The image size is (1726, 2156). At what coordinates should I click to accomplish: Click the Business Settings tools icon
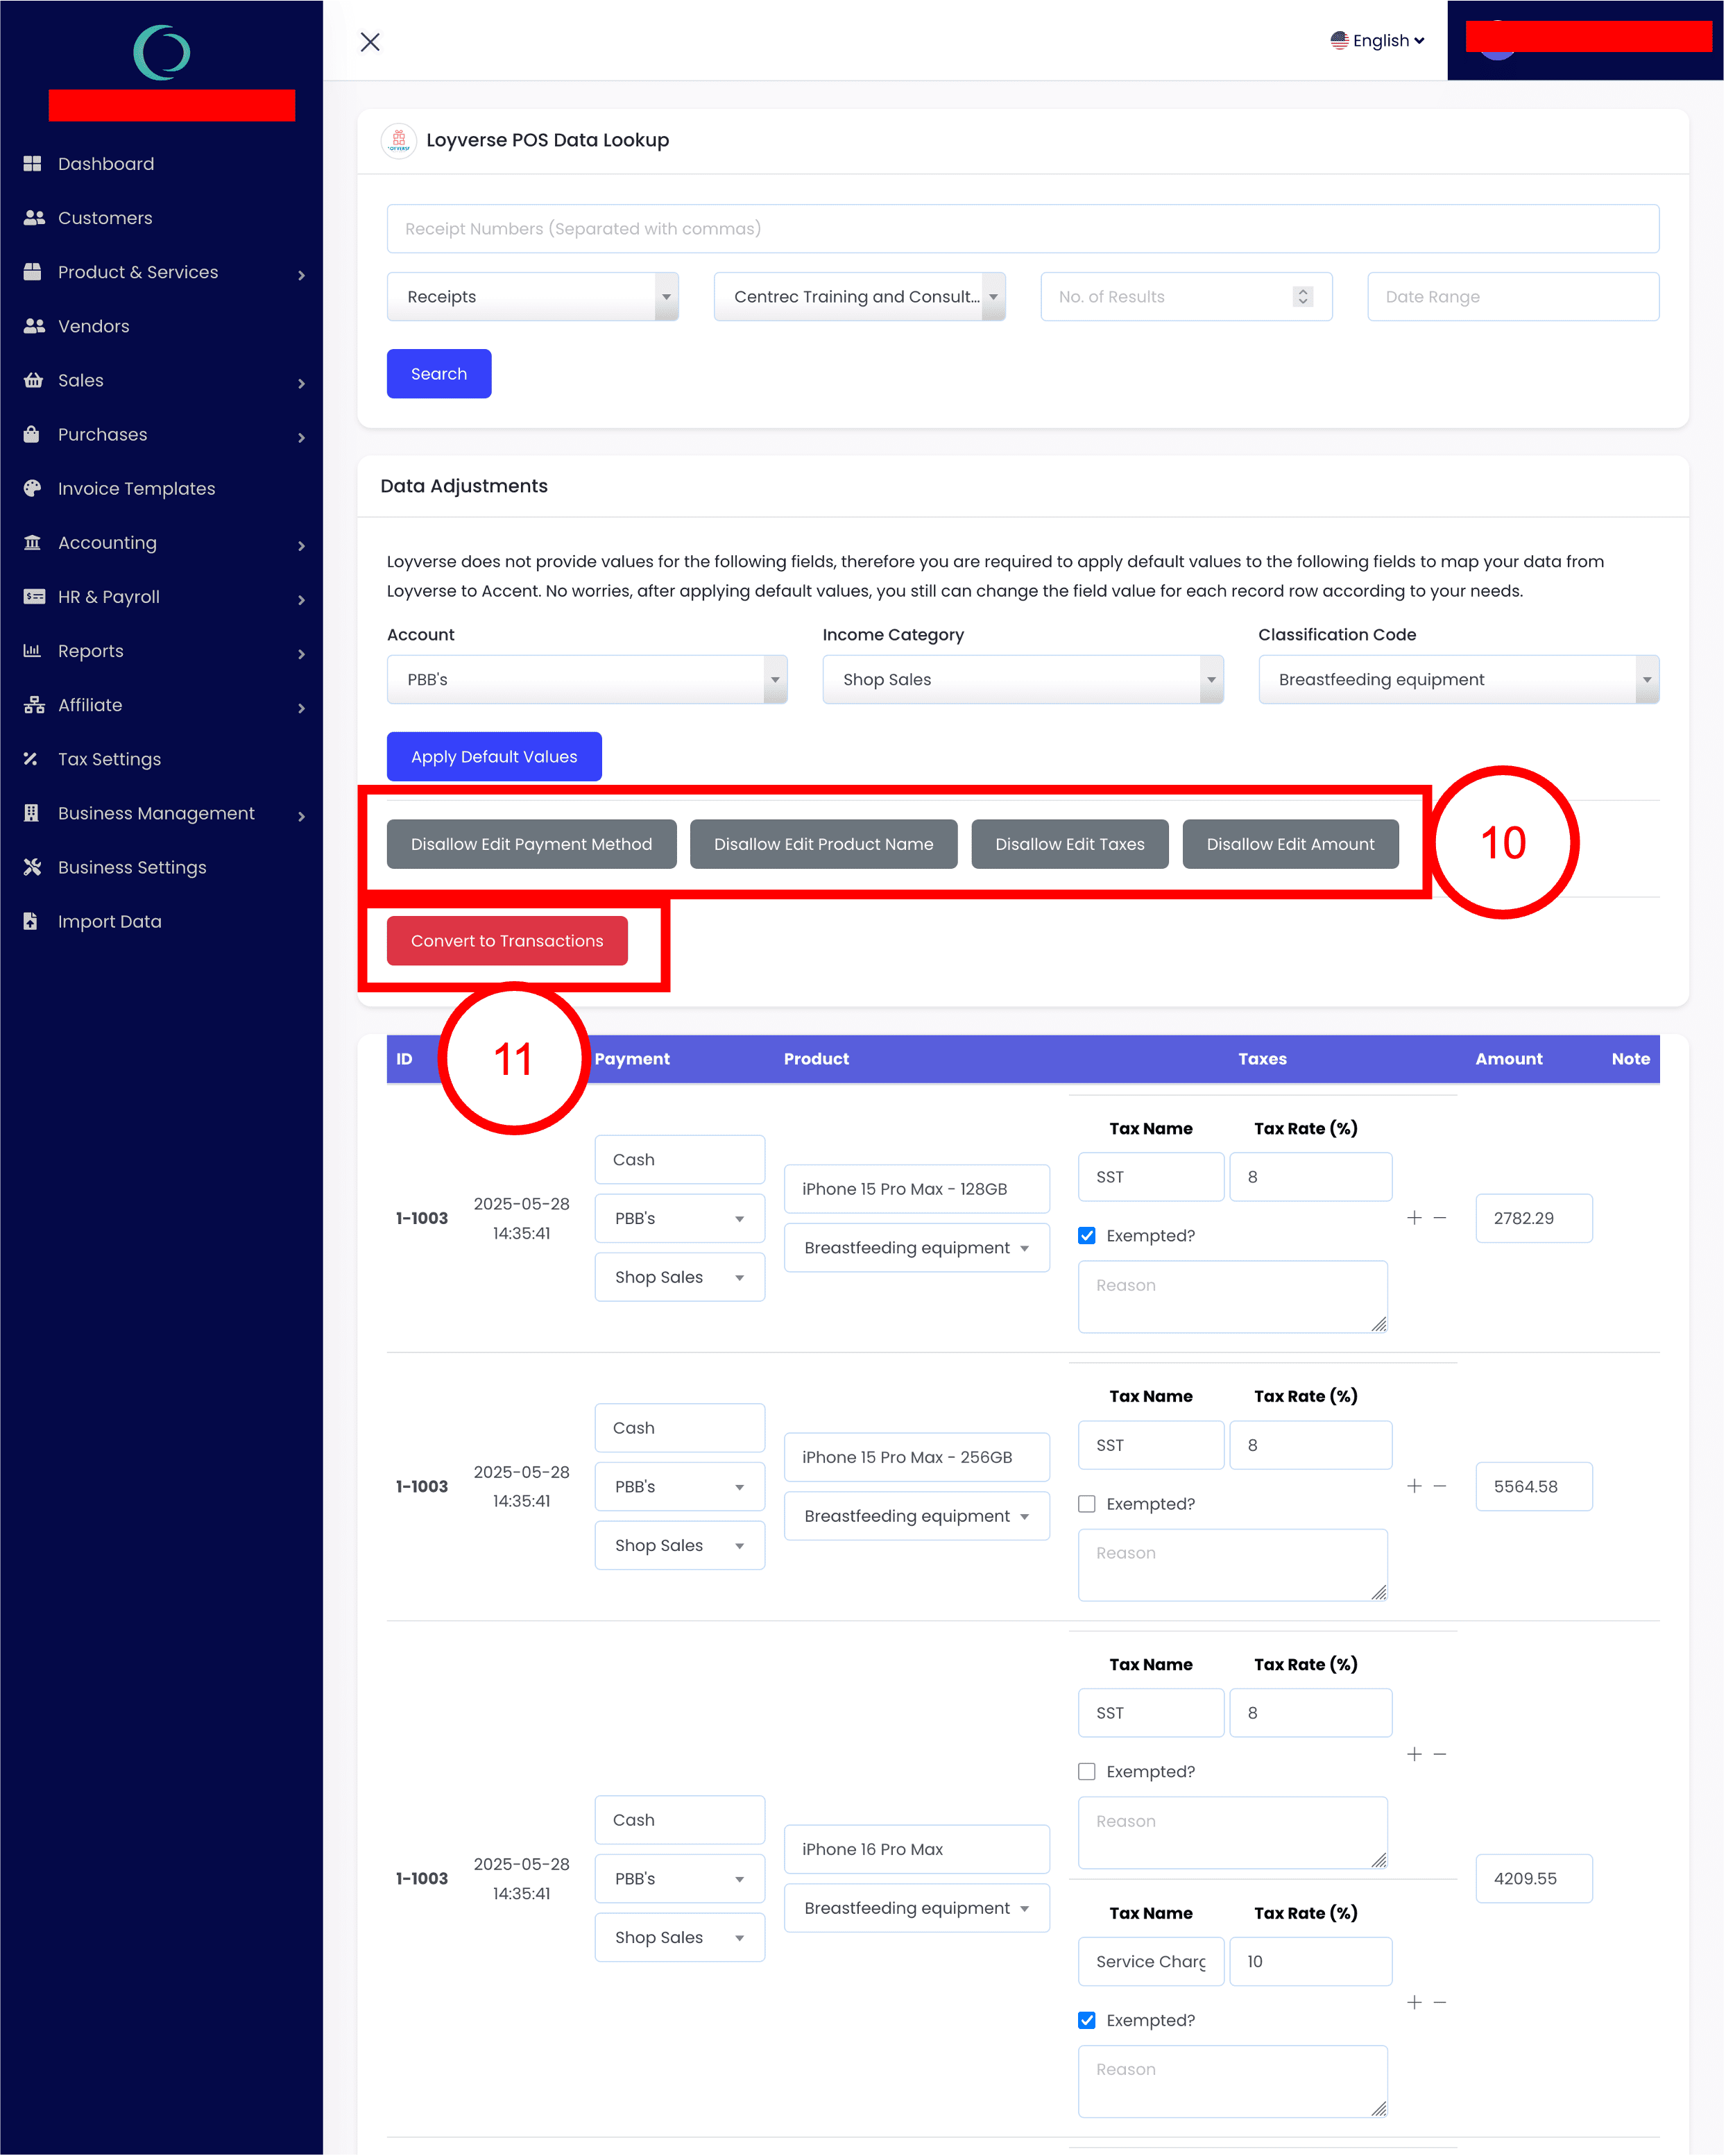point(32,867)
